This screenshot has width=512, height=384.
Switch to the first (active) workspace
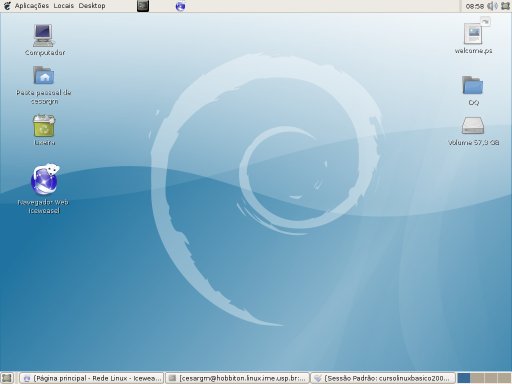pos(464,378)
